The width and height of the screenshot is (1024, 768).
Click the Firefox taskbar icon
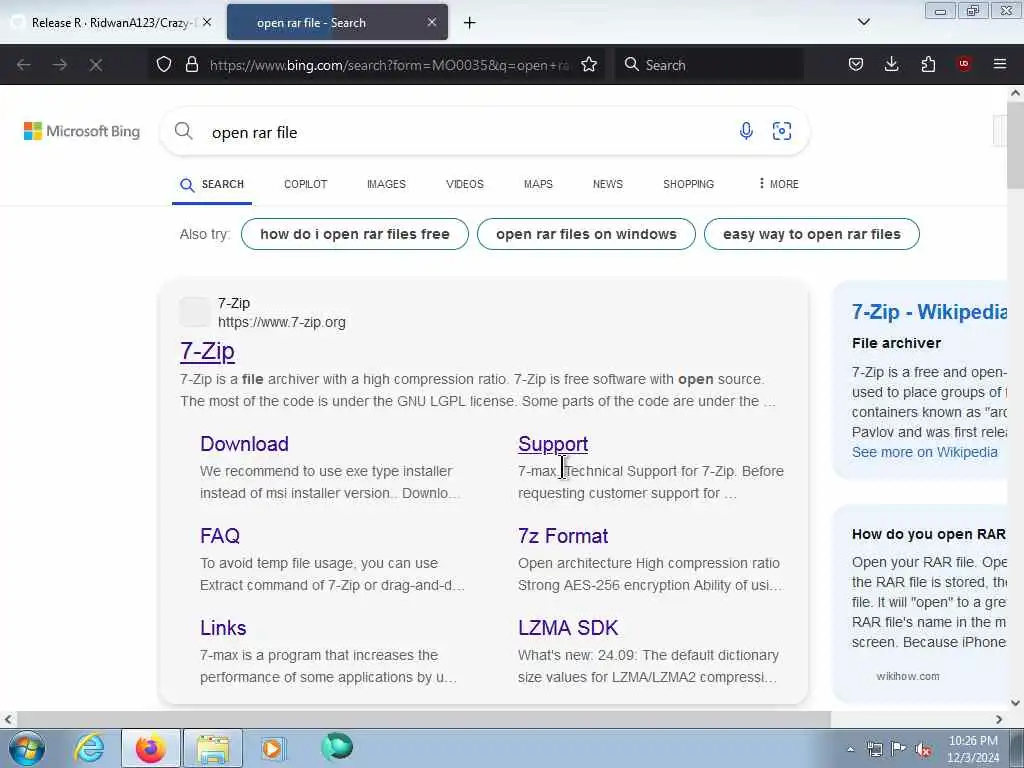click(x=150, y=748)
